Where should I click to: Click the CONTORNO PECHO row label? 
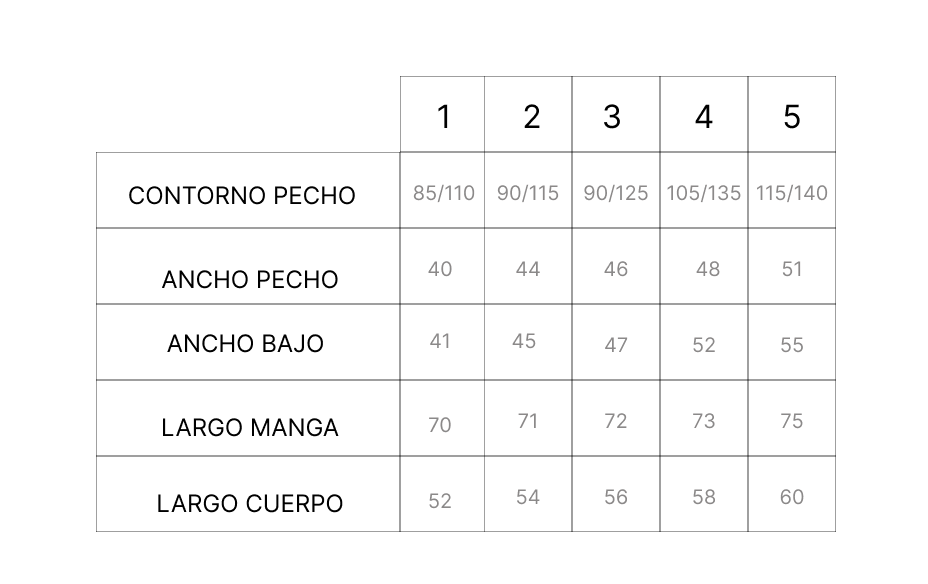[x=241, y=196]
